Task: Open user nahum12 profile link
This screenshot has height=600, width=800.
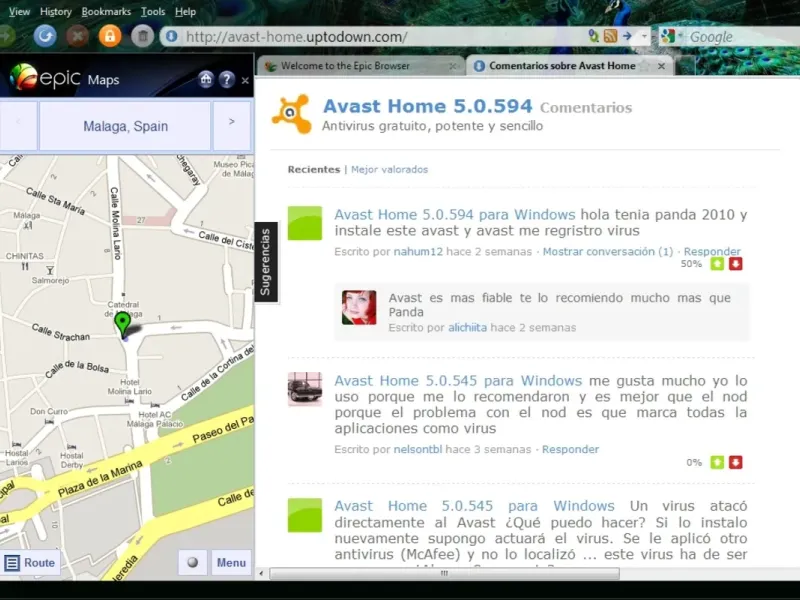Action: point(418,252)
